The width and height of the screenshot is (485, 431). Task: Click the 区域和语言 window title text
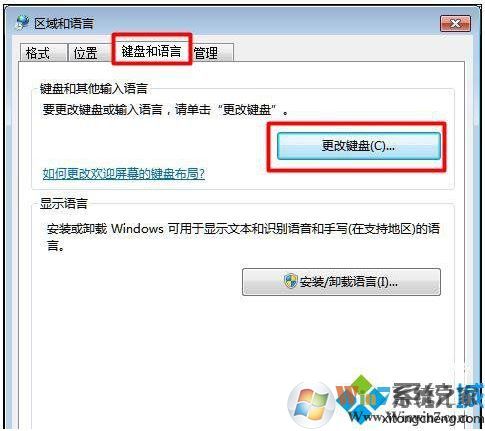[x=64, y=24]
